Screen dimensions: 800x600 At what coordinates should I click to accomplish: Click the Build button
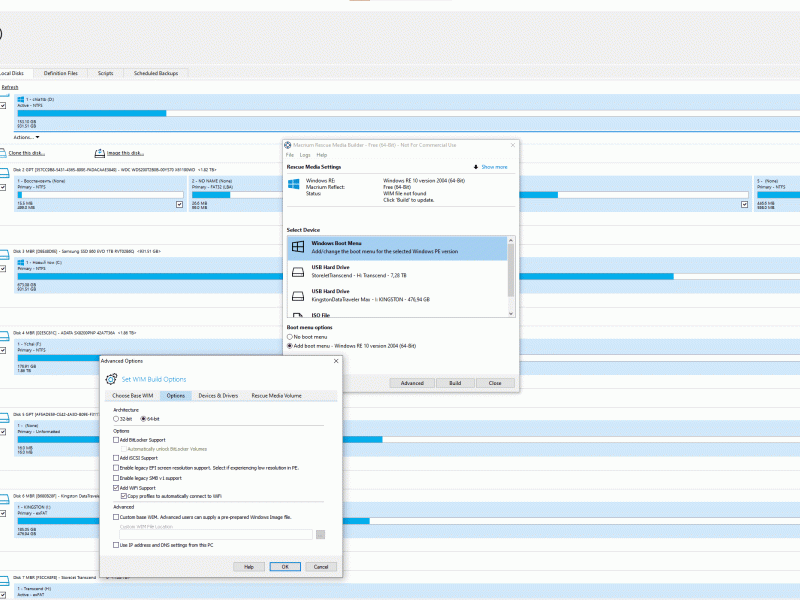455,383
